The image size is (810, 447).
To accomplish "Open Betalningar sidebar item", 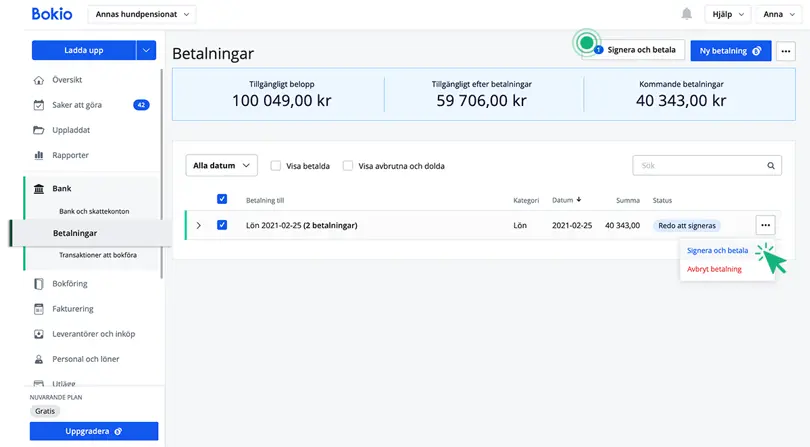I will pyautogui.click(x=75, y=233).
